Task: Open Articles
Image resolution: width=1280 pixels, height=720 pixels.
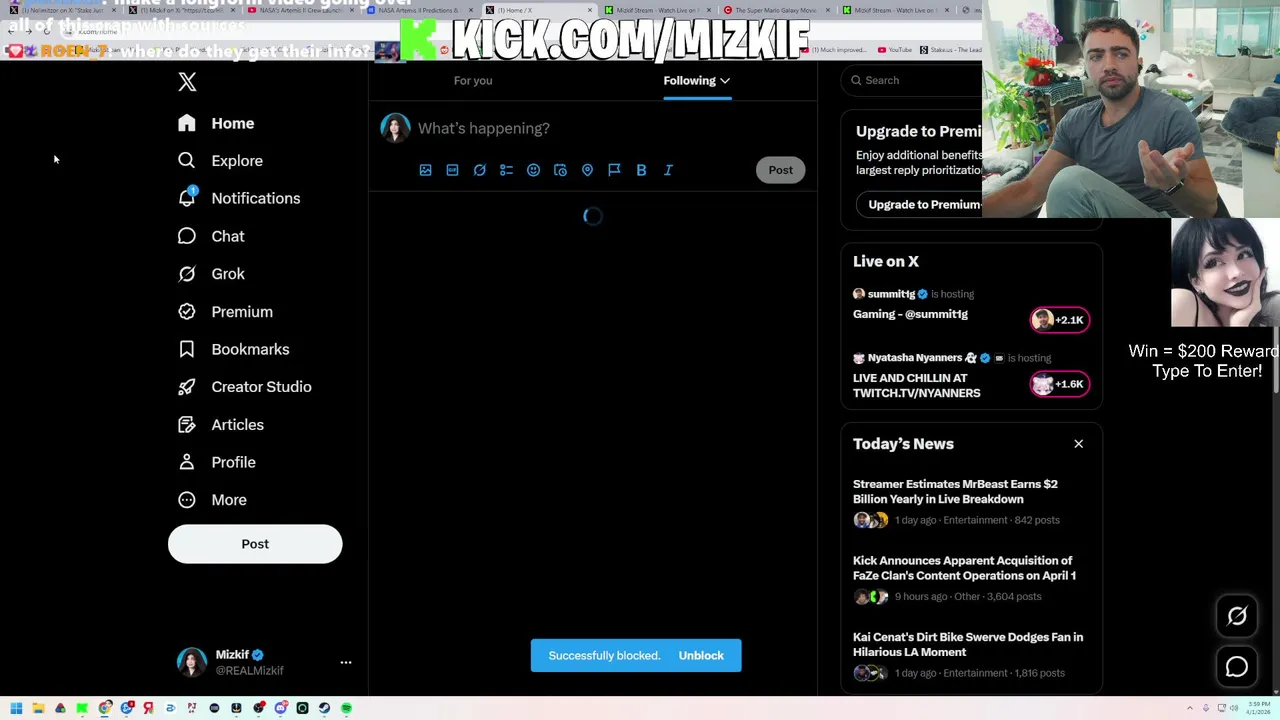Action: pyautogui.click(x=220, y=425)
